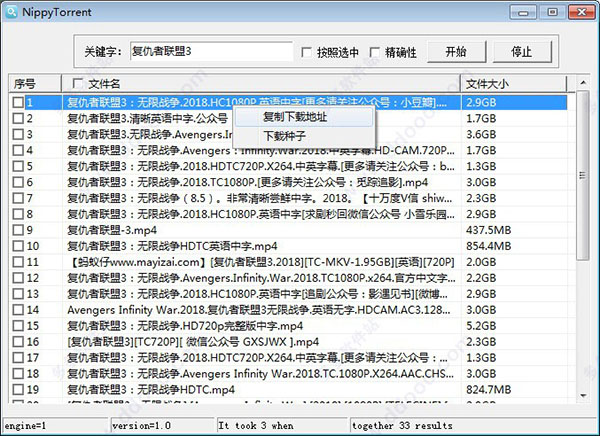Sort by the 文件大小 column header
The width and height of the screenshot is (600, 436).
click(x=514, y=83)
